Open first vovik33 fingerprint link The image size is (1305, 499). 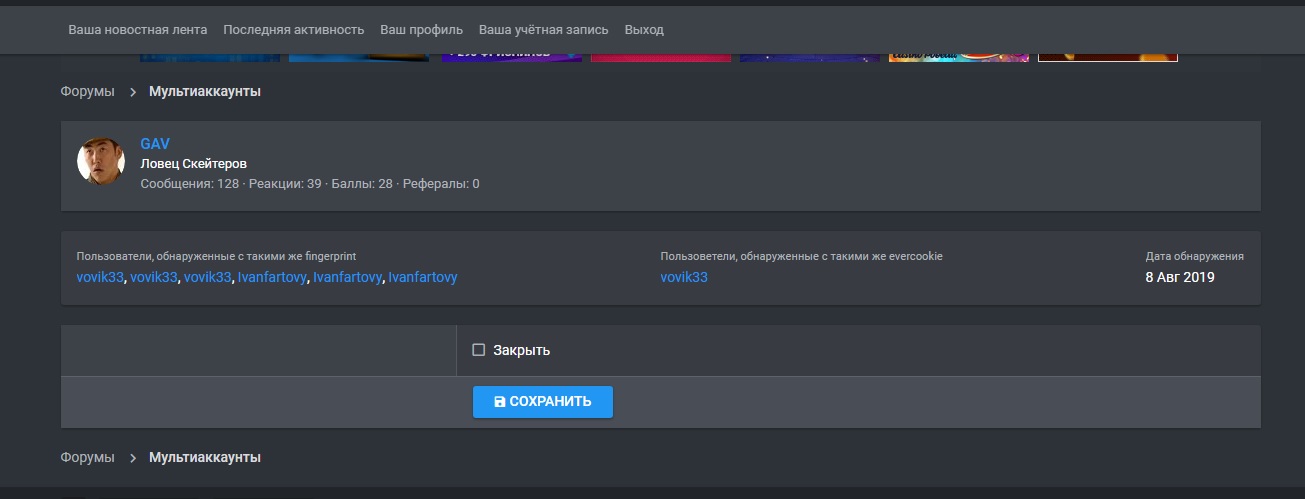100,277
